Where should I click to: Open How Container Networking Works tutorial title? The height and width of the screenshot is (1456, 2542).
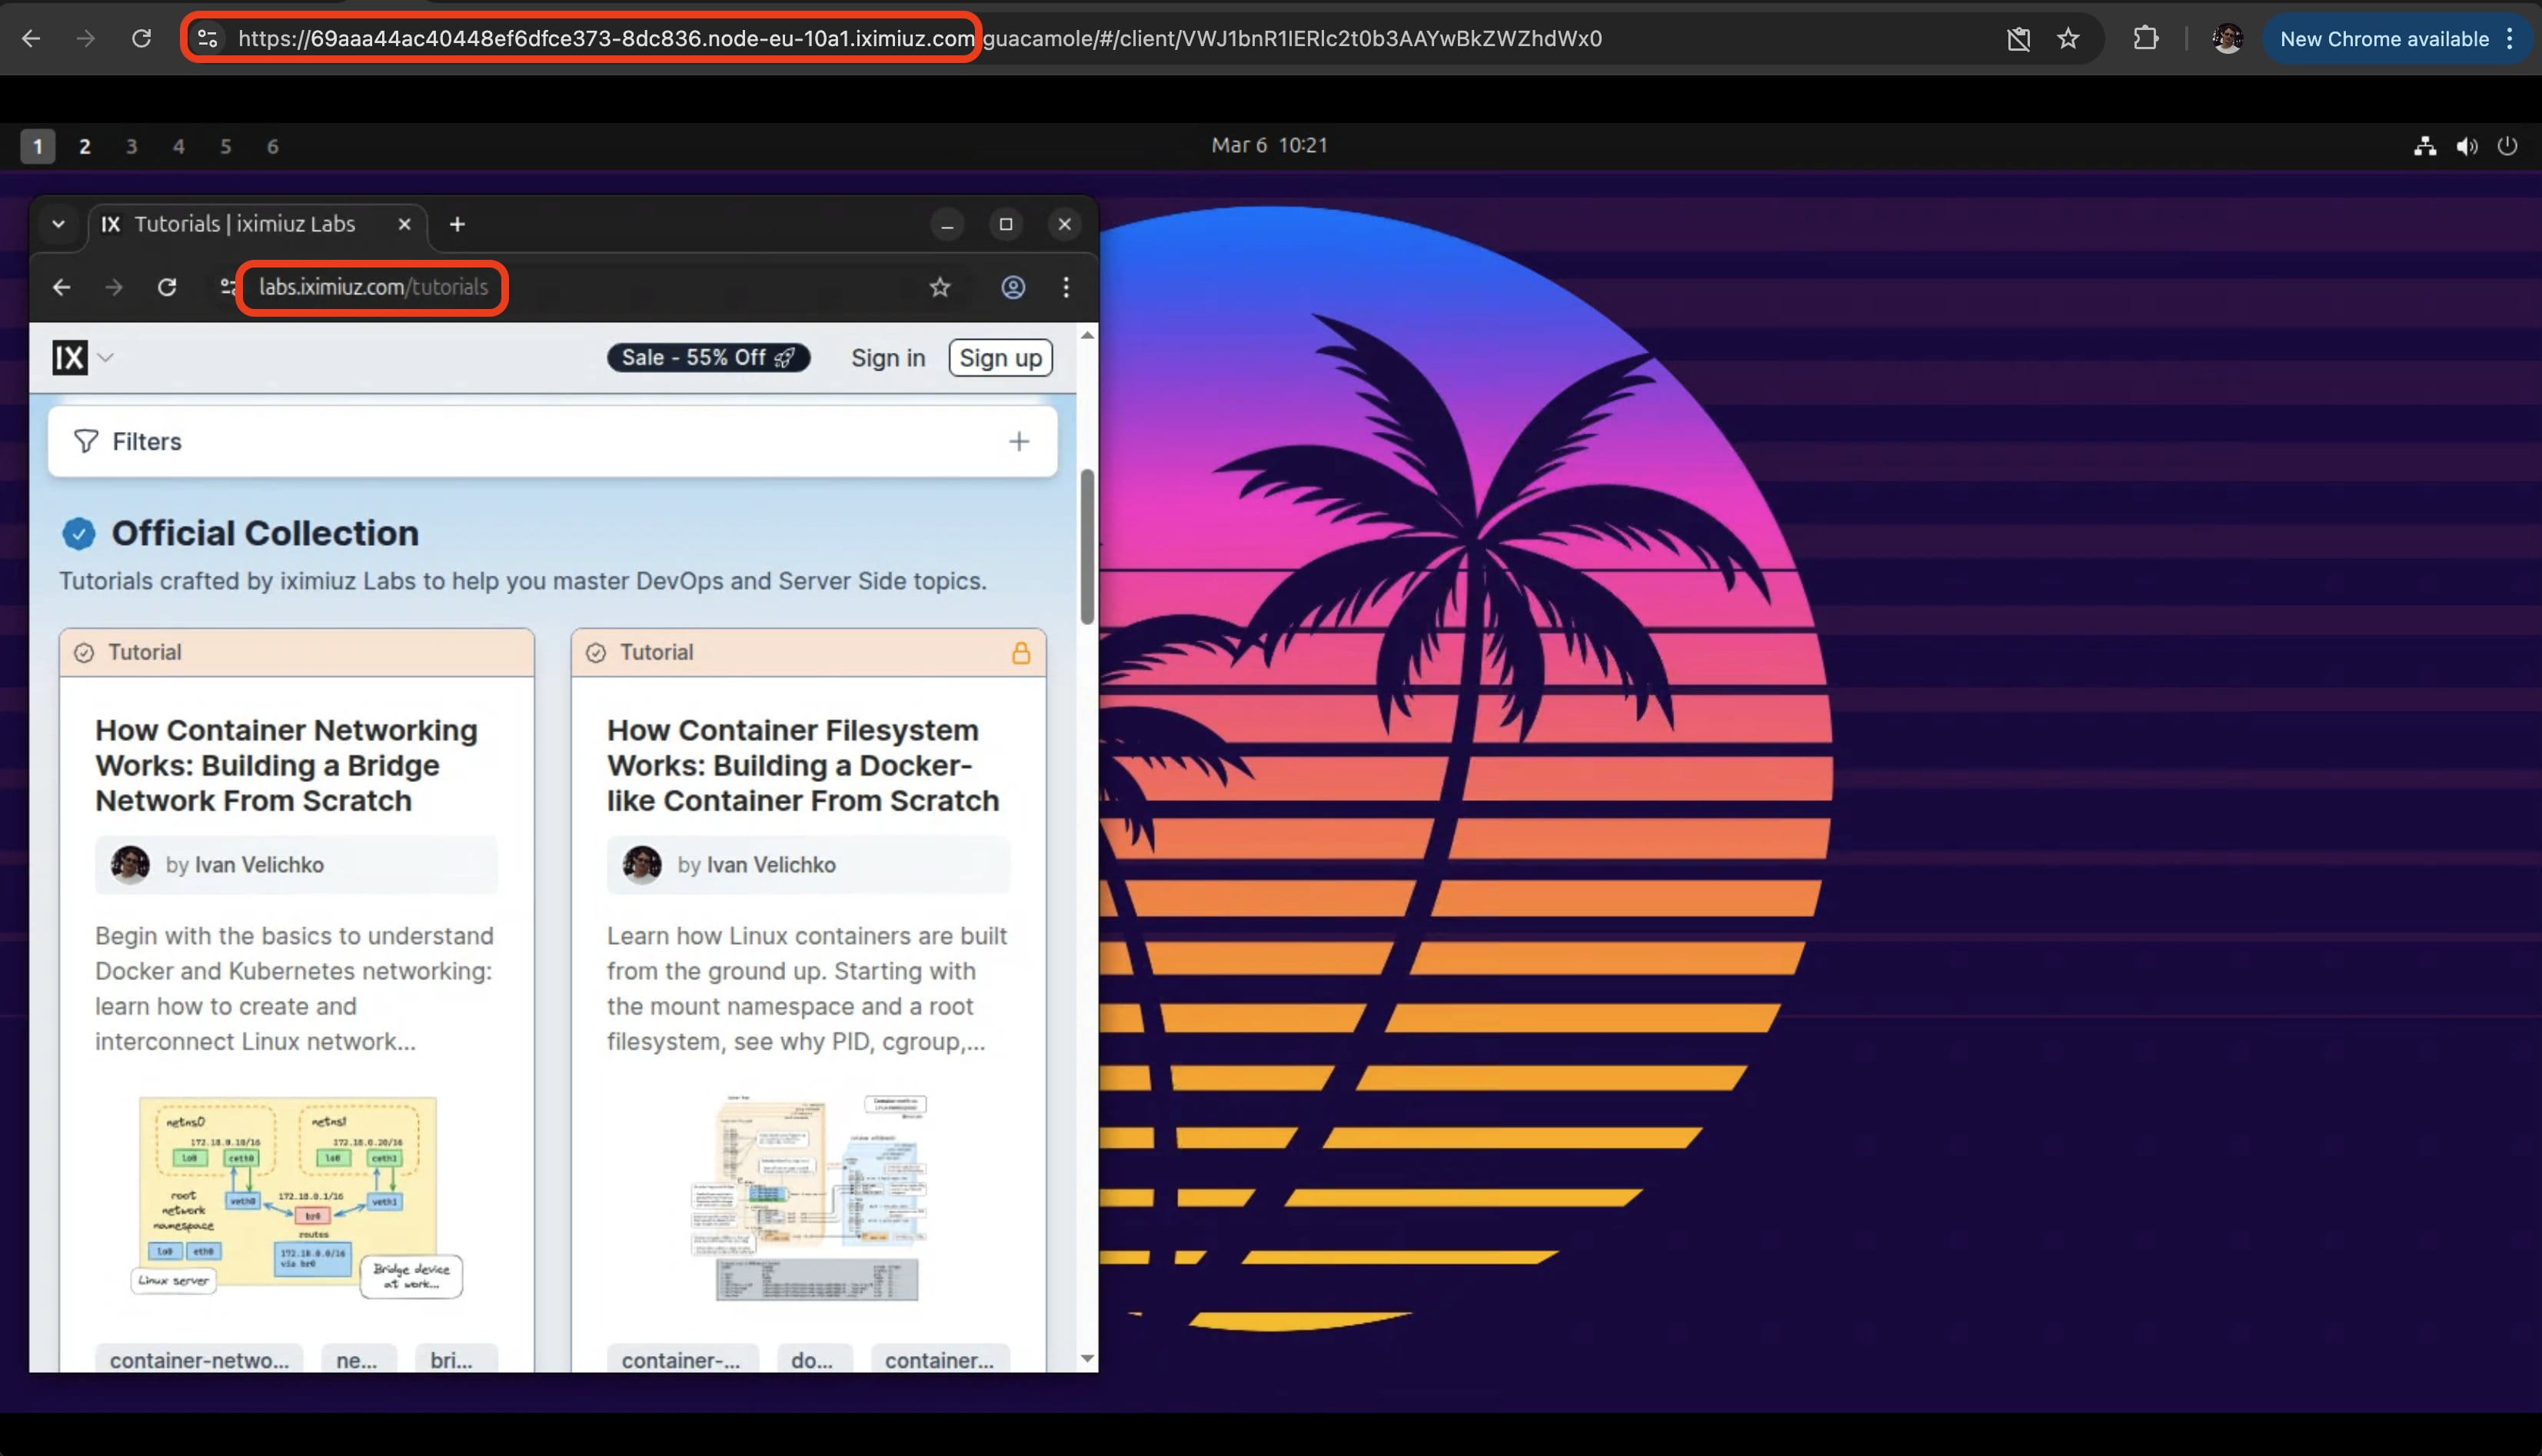click(286, 765)
